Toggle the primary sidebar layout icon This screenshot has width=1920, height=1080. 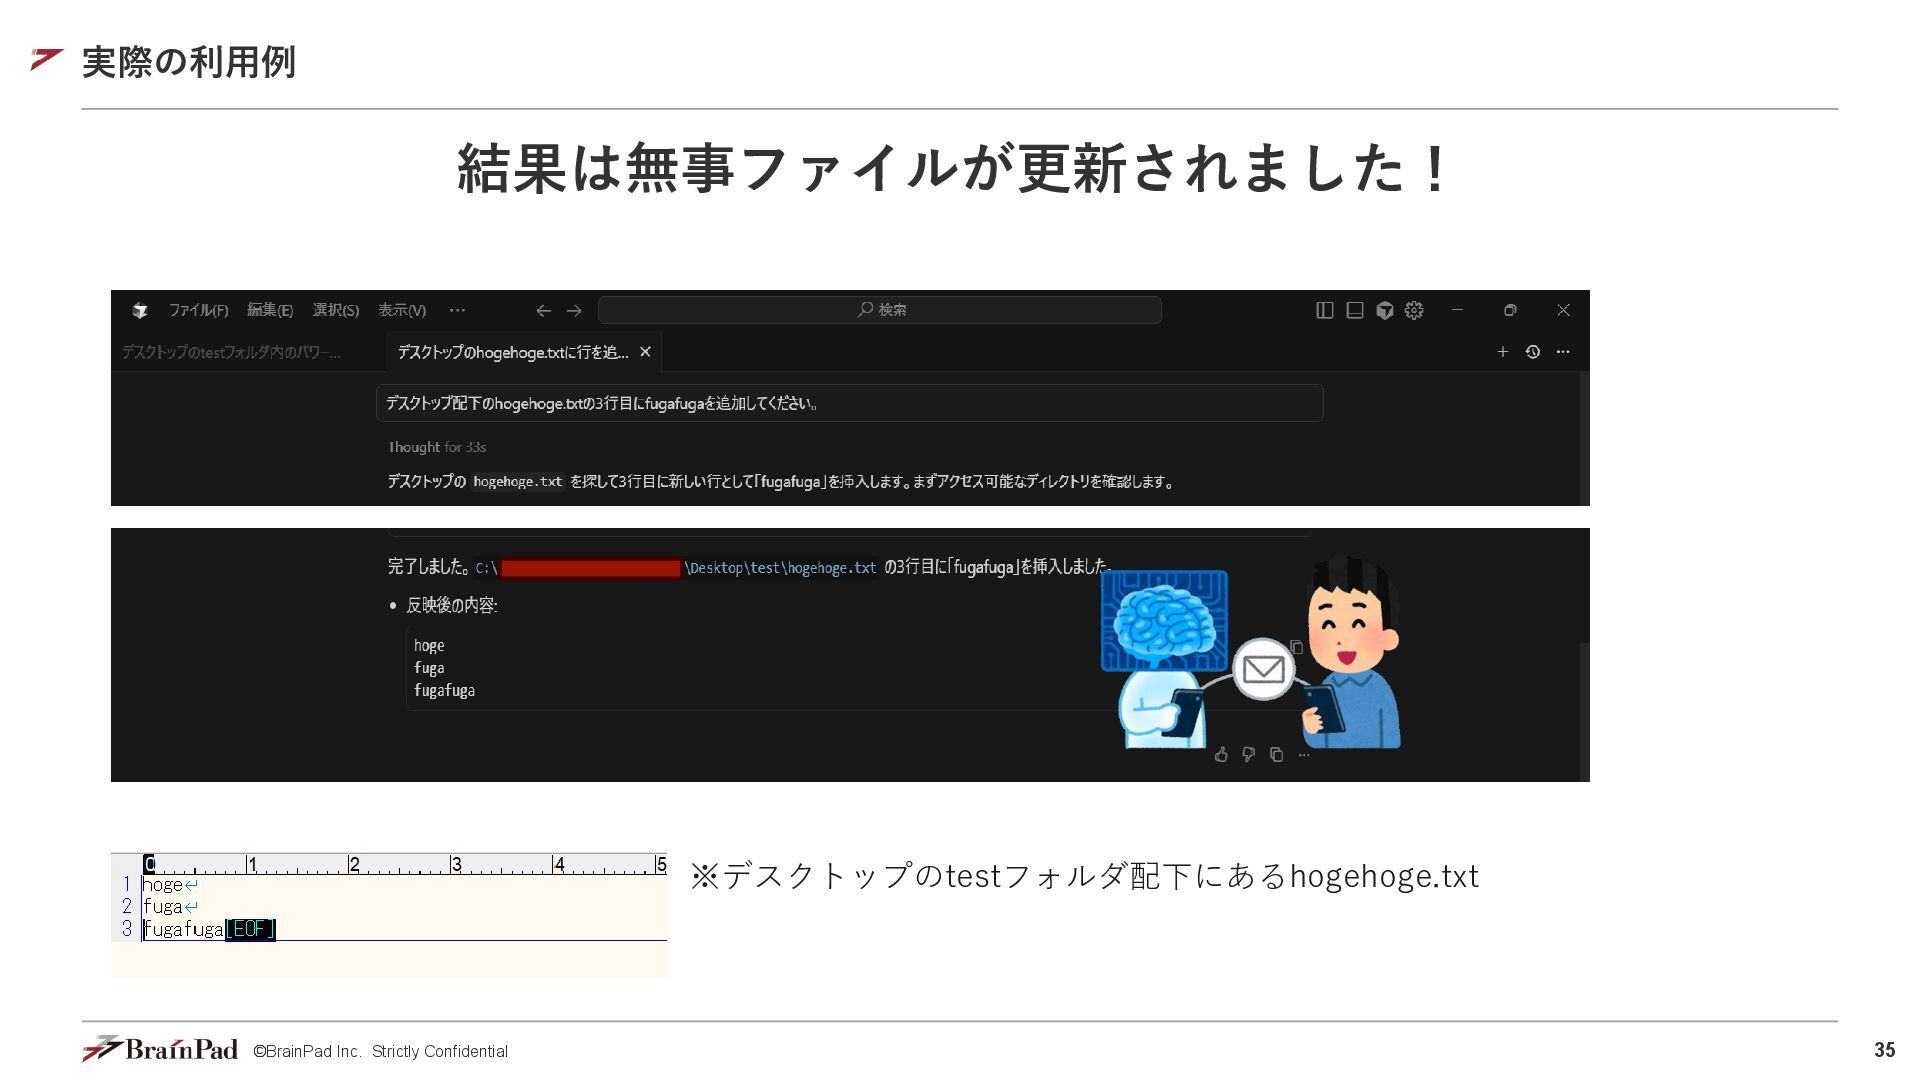[x=1325, y=310]
